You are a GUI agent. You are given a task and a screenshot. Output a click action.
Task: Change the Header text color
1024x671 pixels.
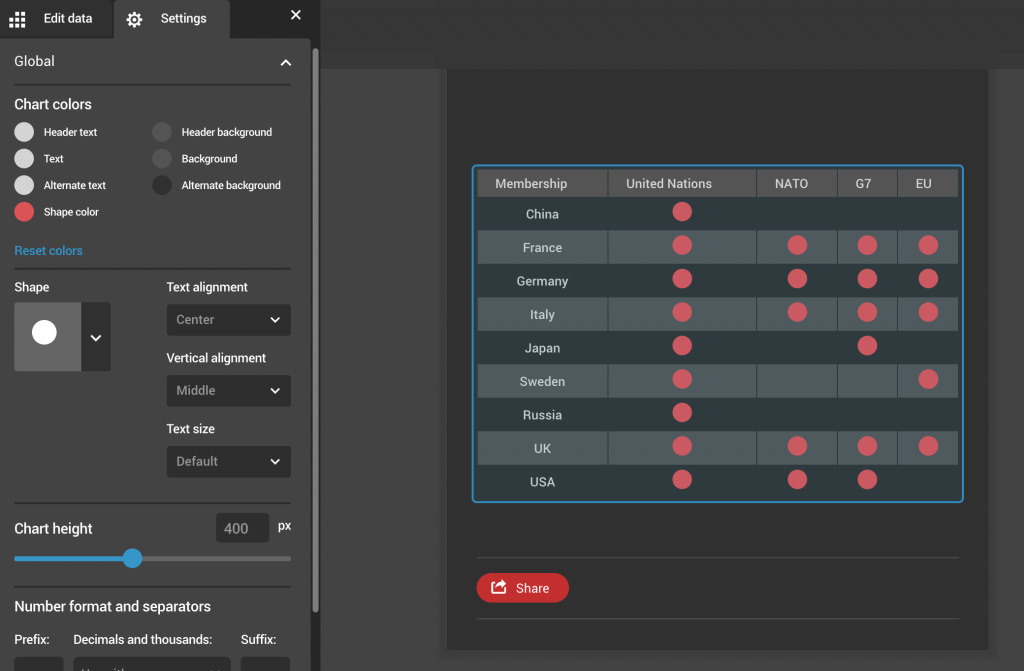click(x=22, y=131)
